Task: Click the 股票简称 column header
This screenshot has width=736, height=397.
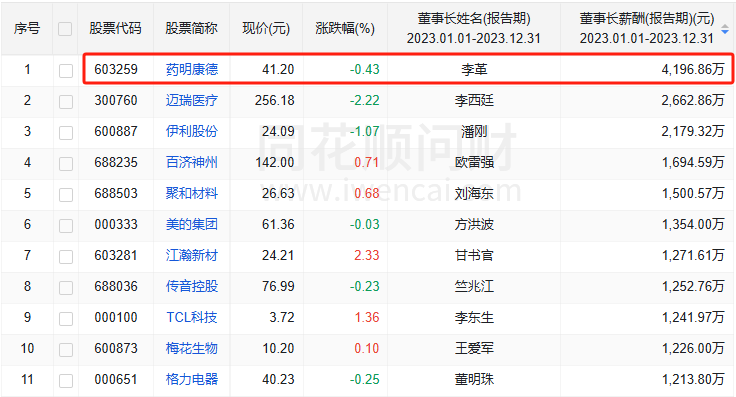Action: click(192, 29)
